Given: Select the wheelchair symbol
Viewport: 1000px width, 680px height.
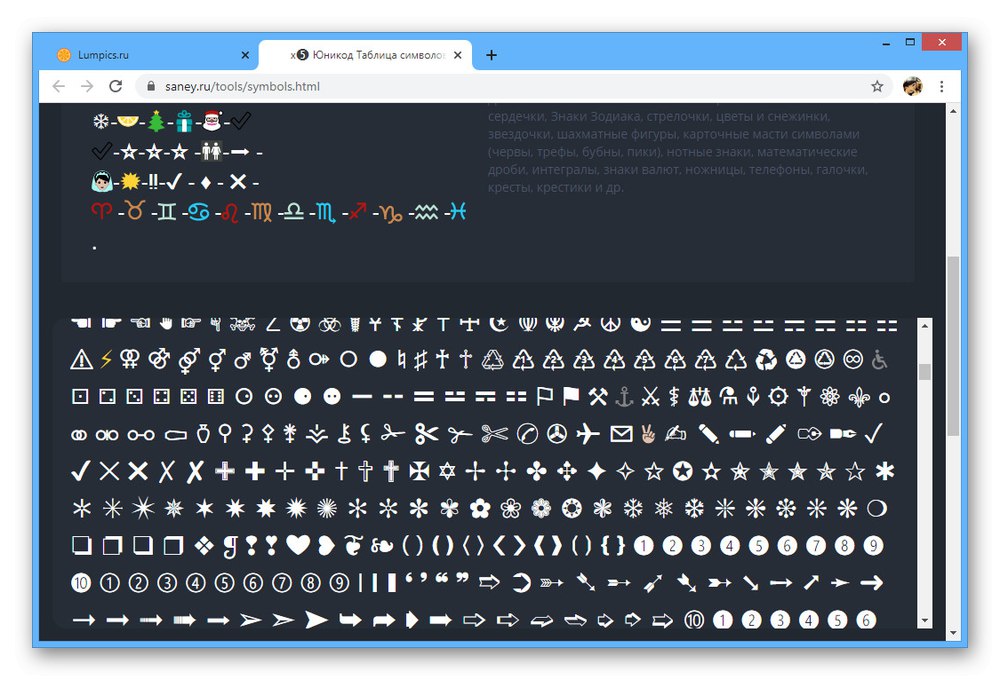Looking at the screenshot, I should tap(879, 360).
